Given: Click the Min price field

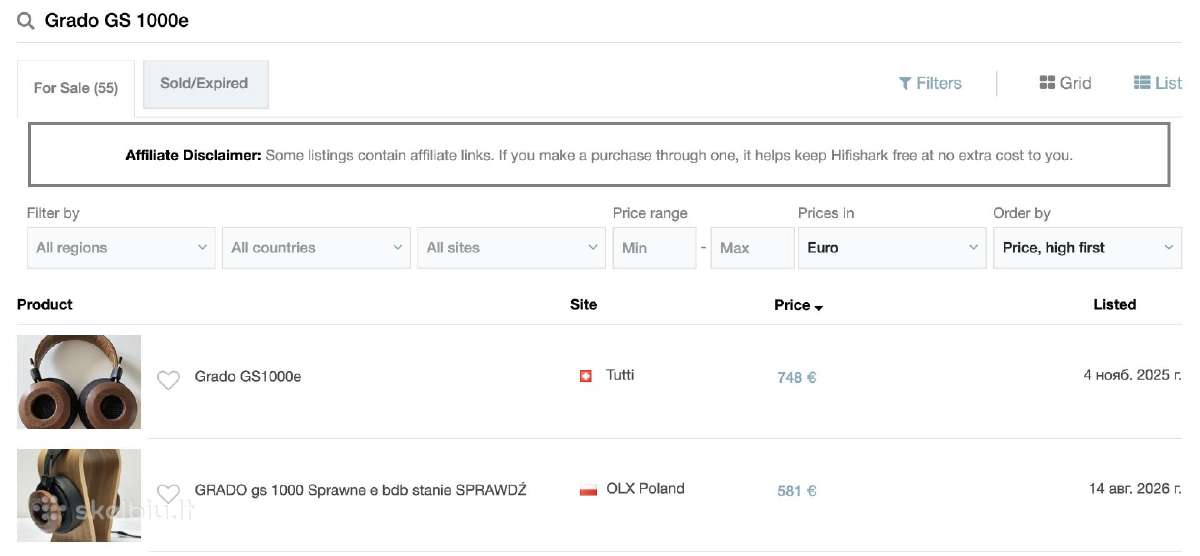Looking at the screenshot, I should [654, 248].
